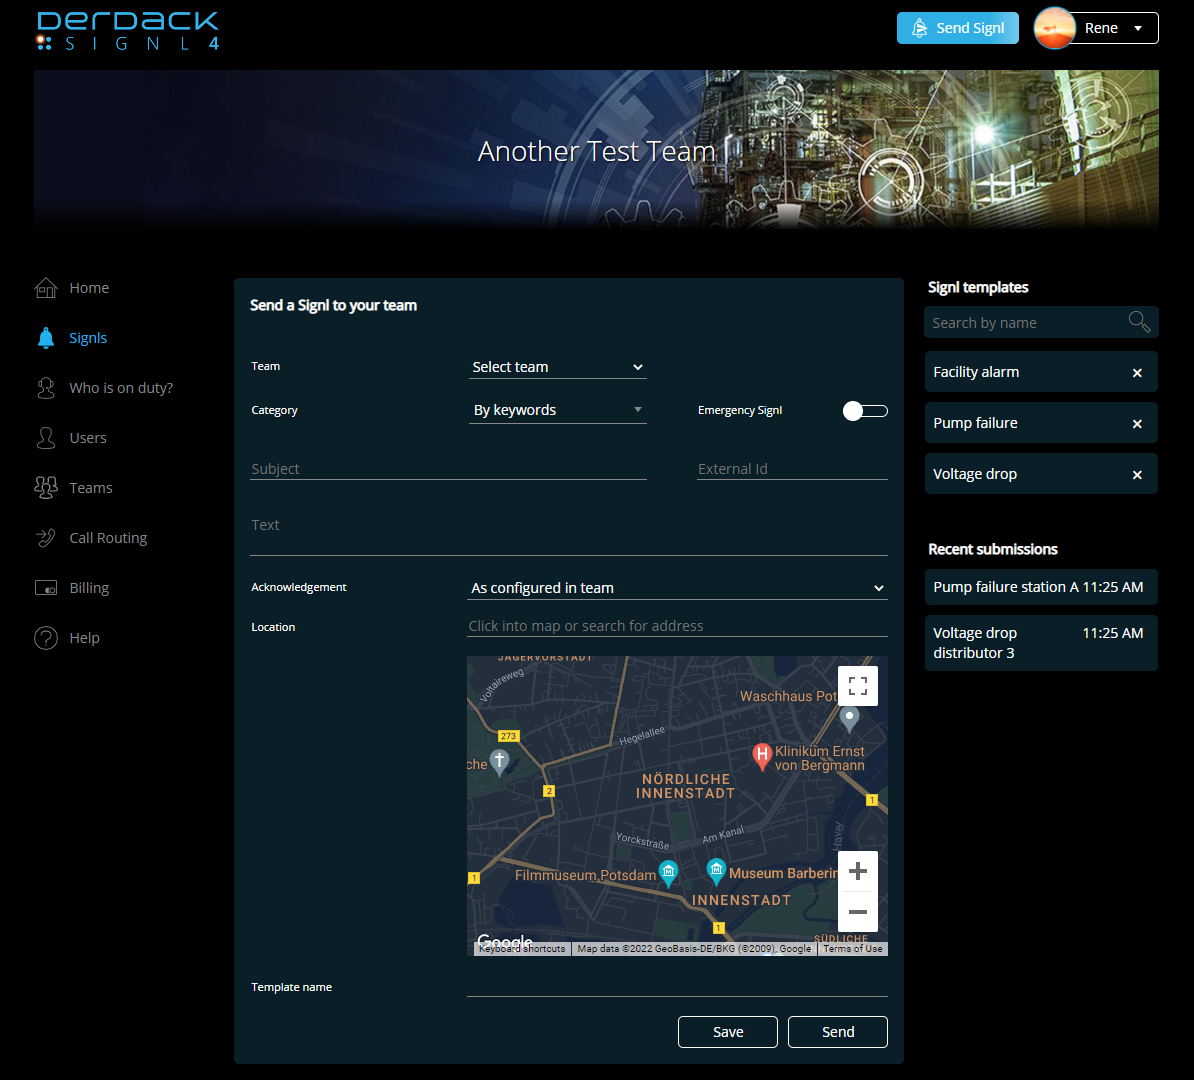Save the Signl as template
Screen dimensions: 1194x1080
point(727,1032)
